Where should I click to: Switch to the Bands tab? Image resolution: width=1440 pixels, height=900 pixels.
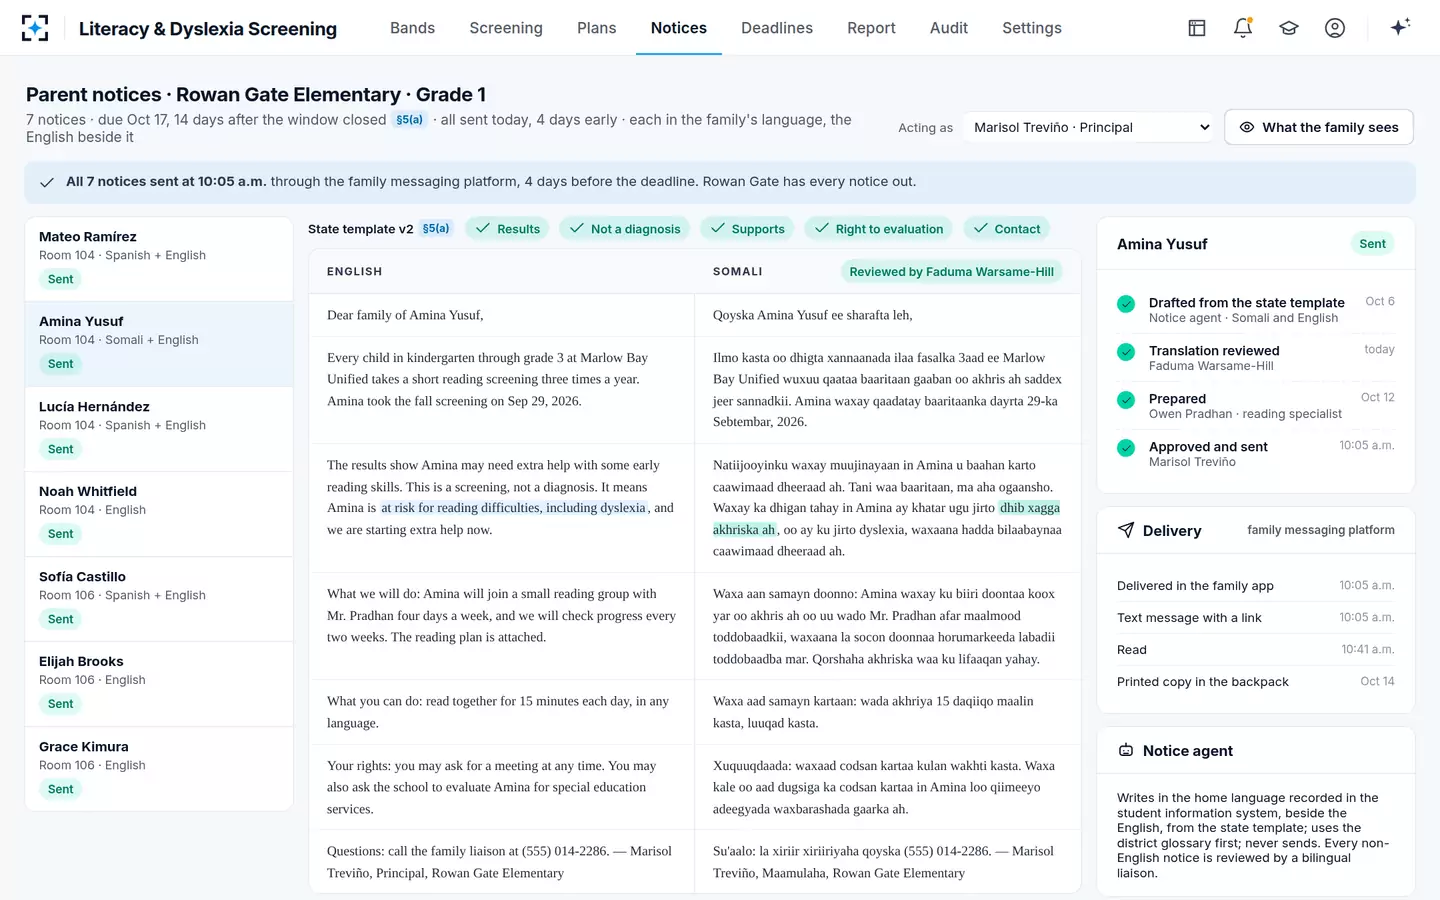[412, 28]
